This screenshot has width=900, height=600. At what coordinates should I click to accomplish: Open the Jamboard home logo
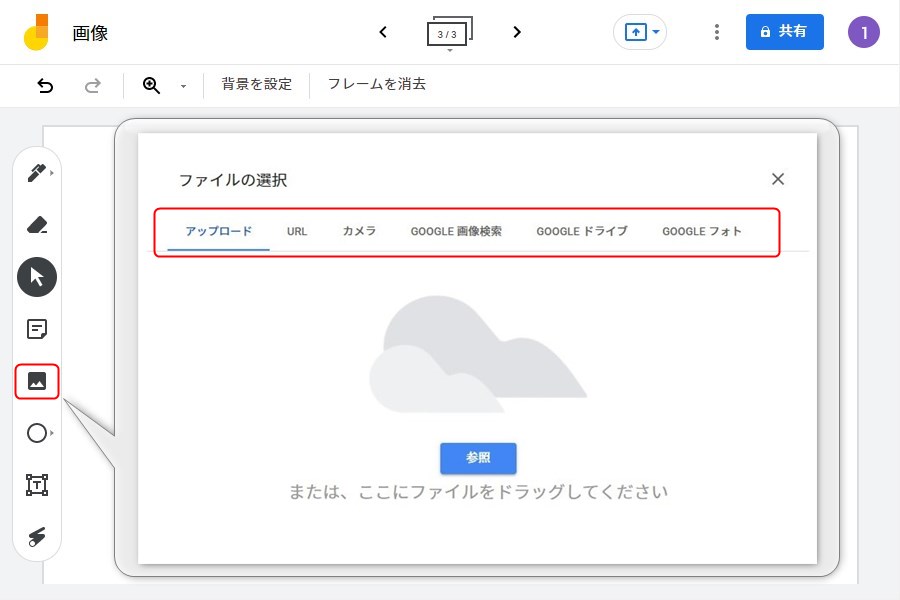36,32
